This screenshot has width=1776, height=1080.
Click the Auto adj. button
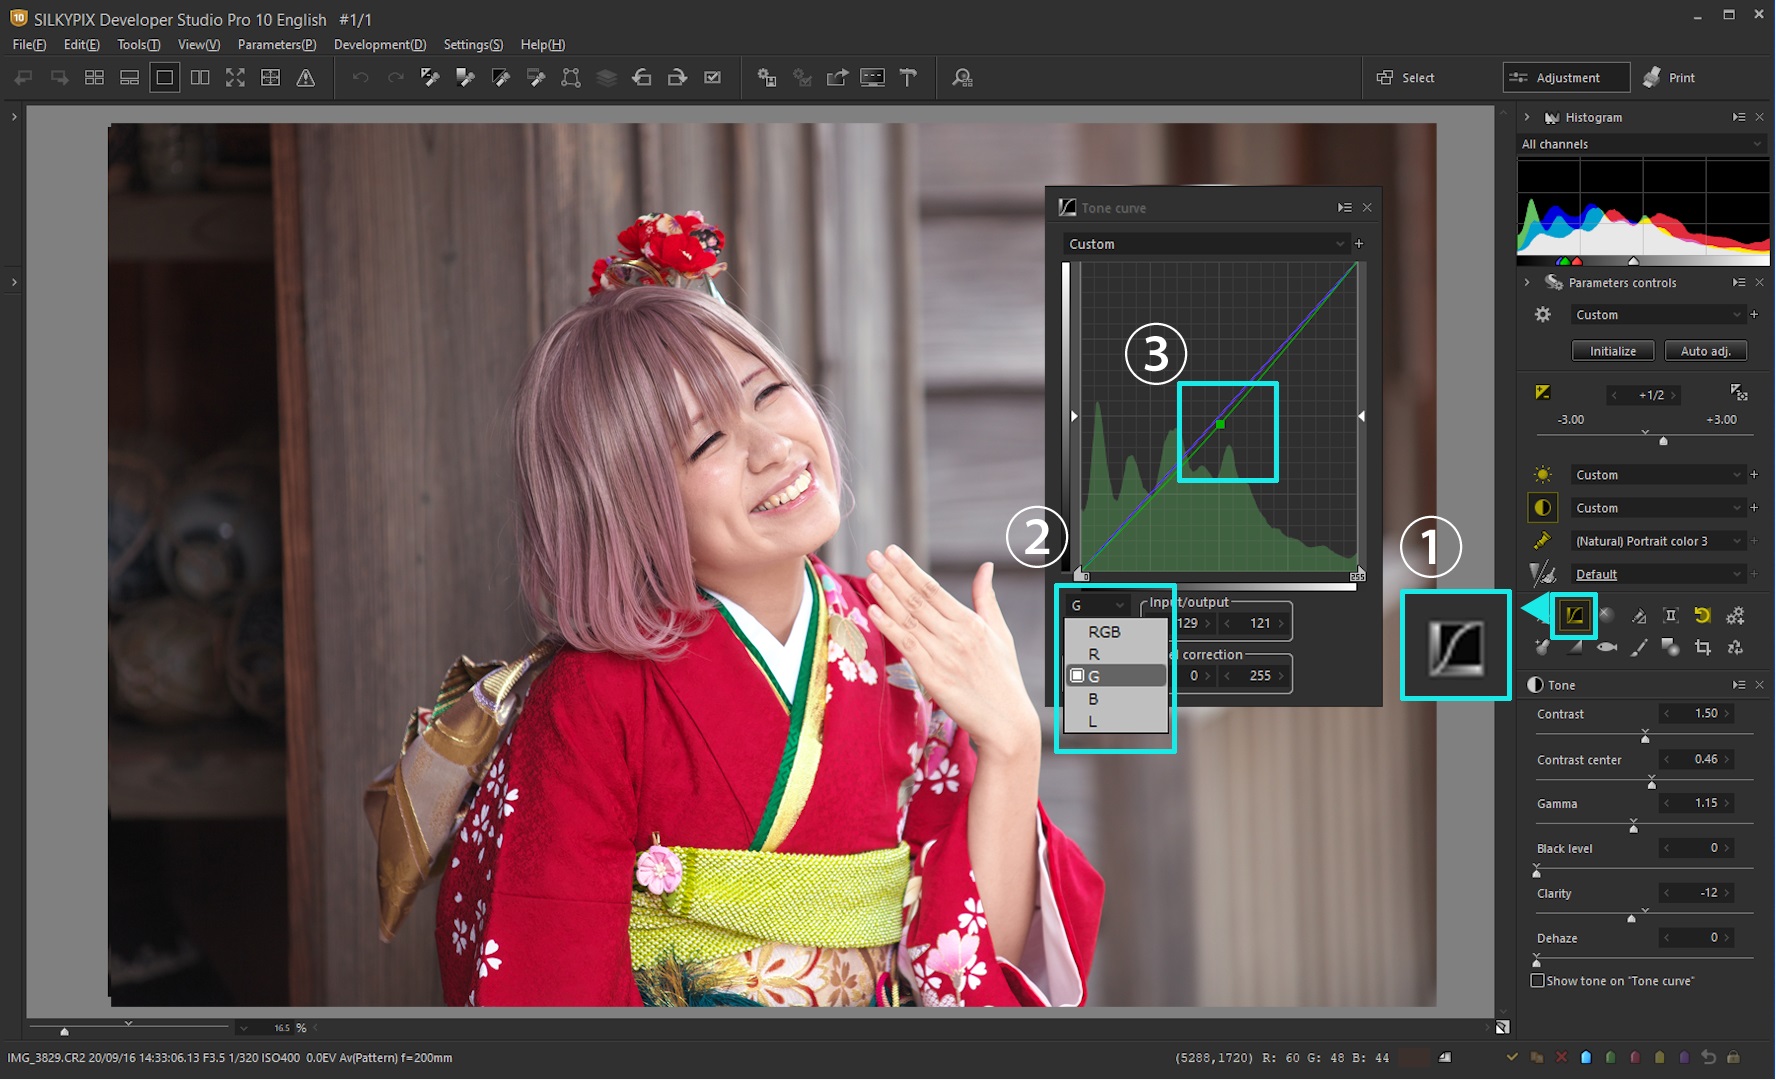point(1705,351)
